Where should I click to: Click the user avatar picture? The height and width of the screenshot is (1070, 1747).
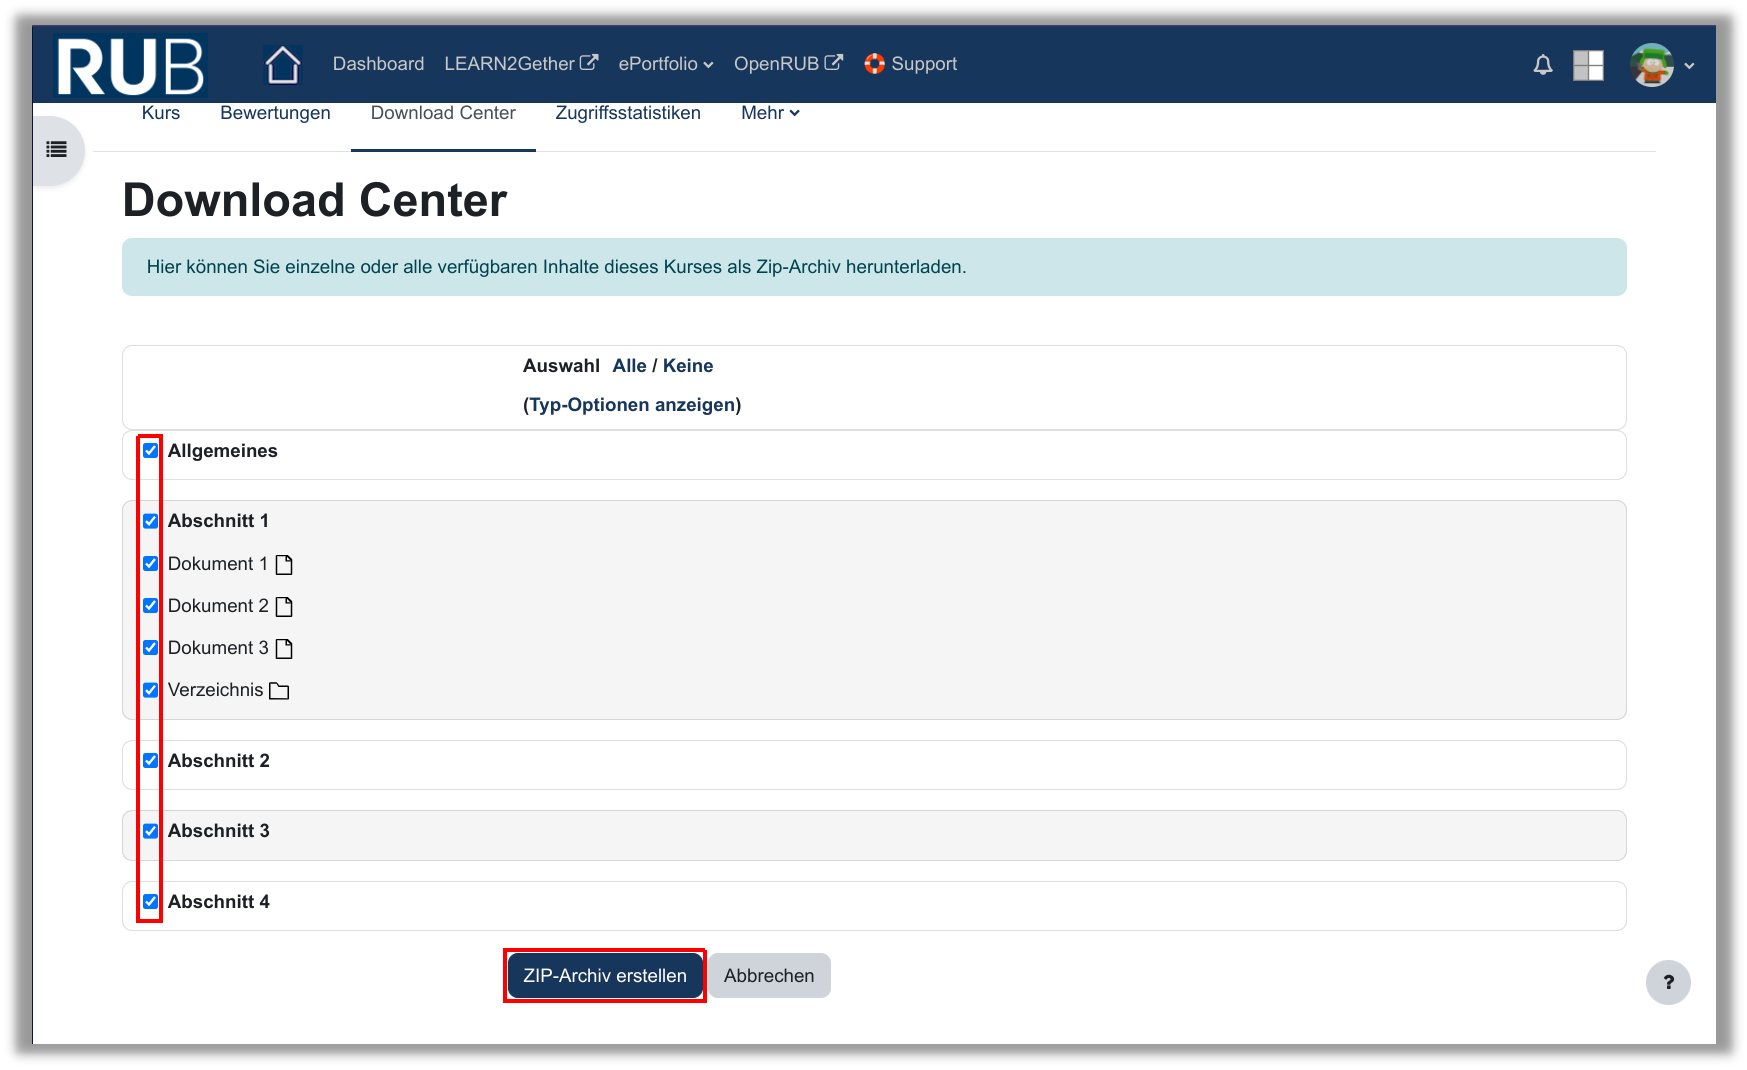1652,65
